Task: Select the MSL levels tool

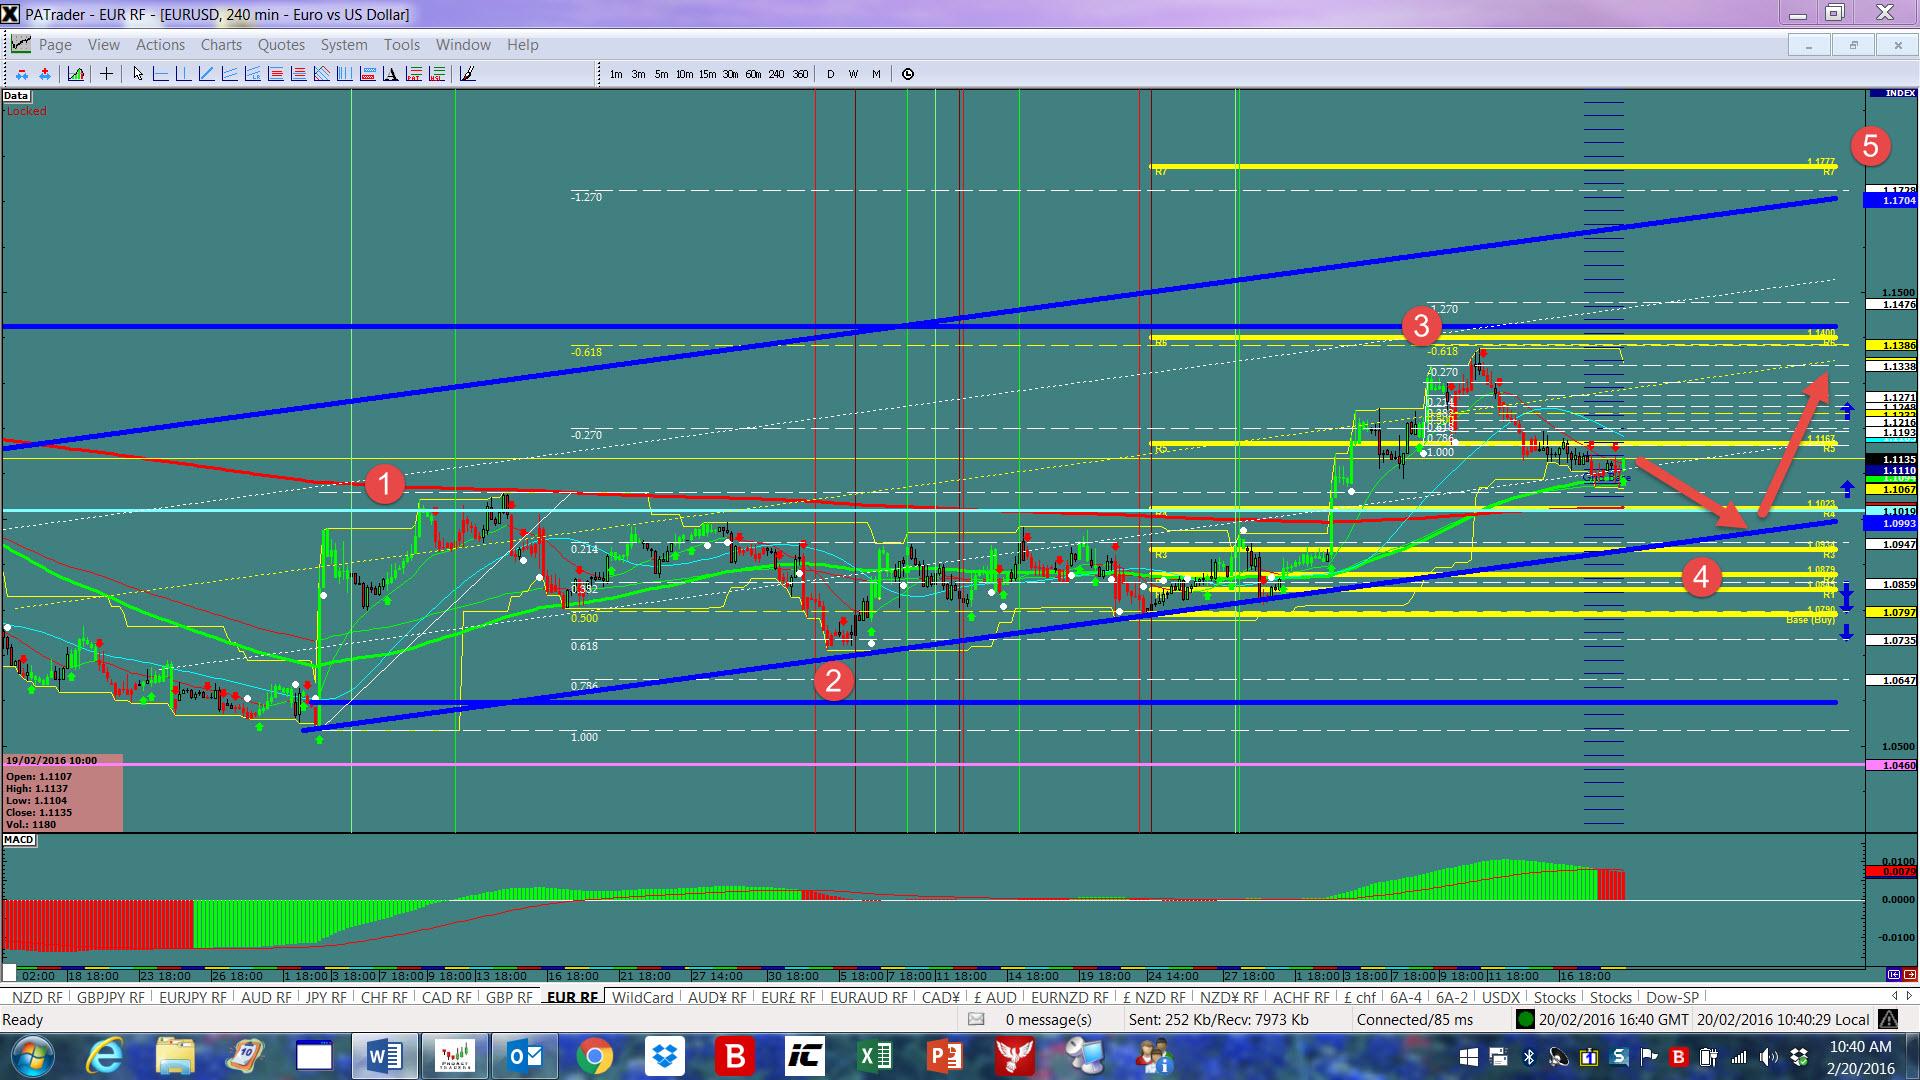Action: [436, 74]
